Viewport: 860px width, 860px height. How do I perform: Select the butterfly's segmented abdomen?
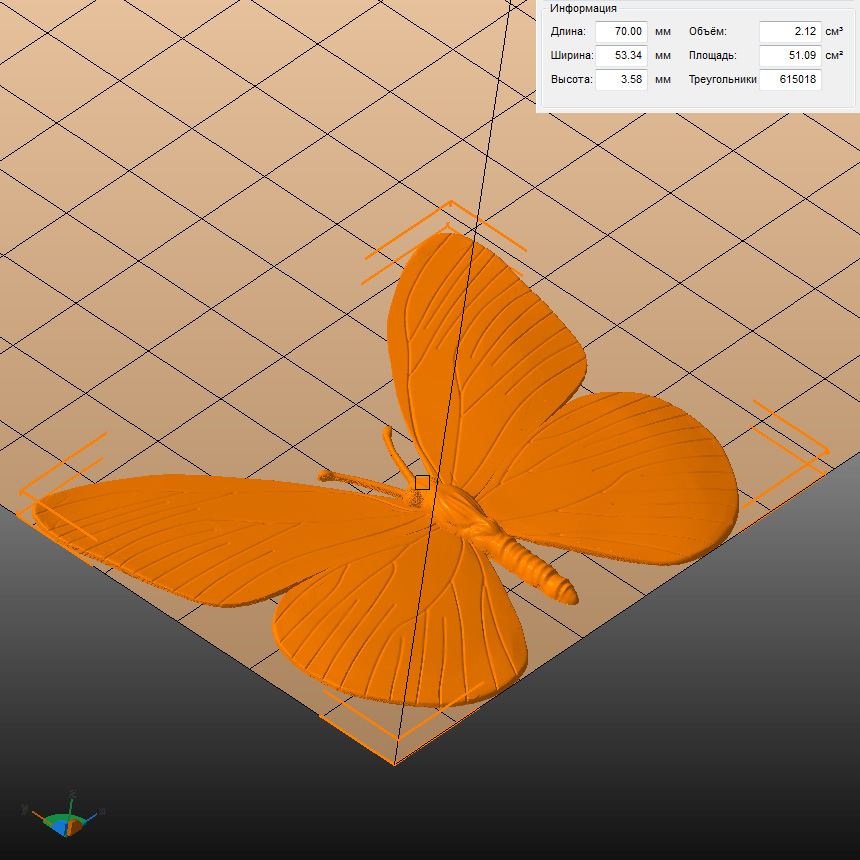(540, 570)
